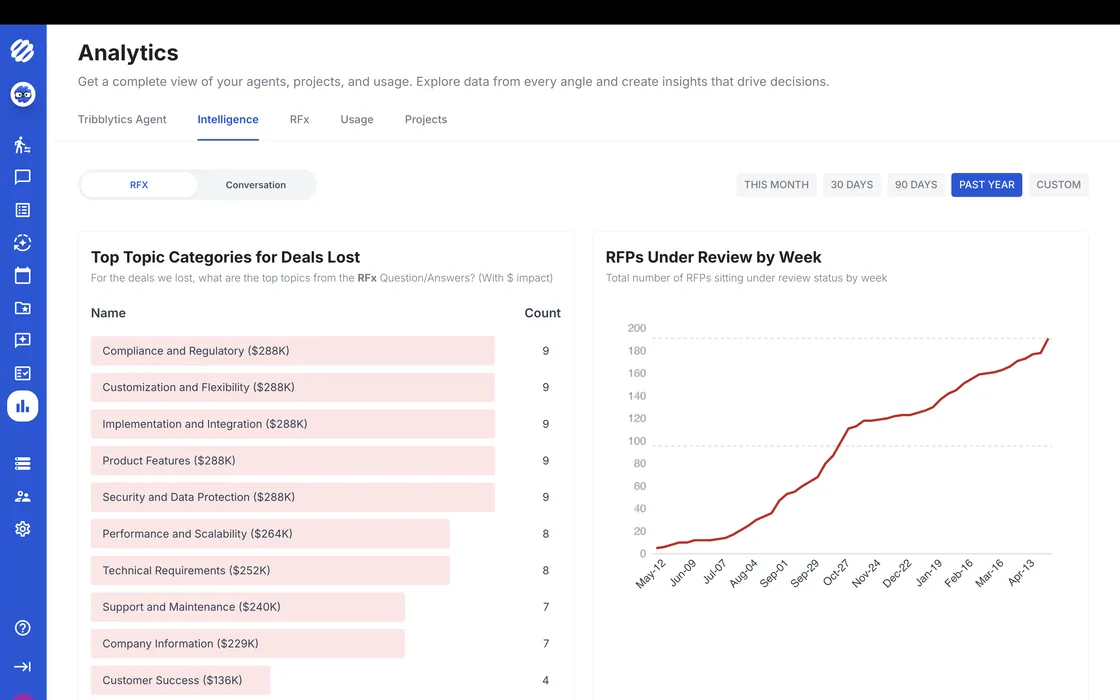1120x700 pixels.
Task: Click the Apr-13 label on the chart axis
Action: pos(1021,573)
